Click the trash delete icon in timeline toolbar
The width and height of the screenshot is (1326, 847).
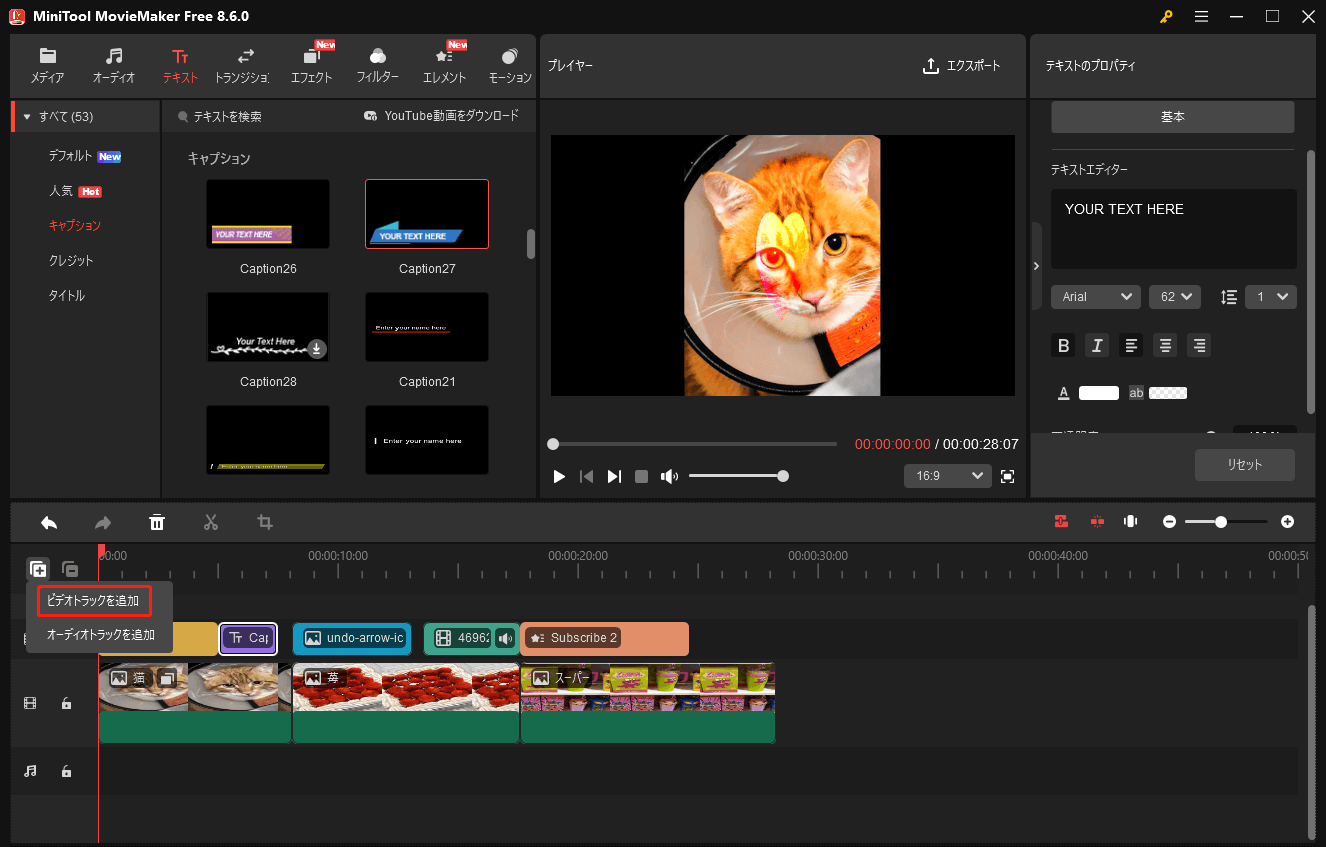(x=157, y=521)
